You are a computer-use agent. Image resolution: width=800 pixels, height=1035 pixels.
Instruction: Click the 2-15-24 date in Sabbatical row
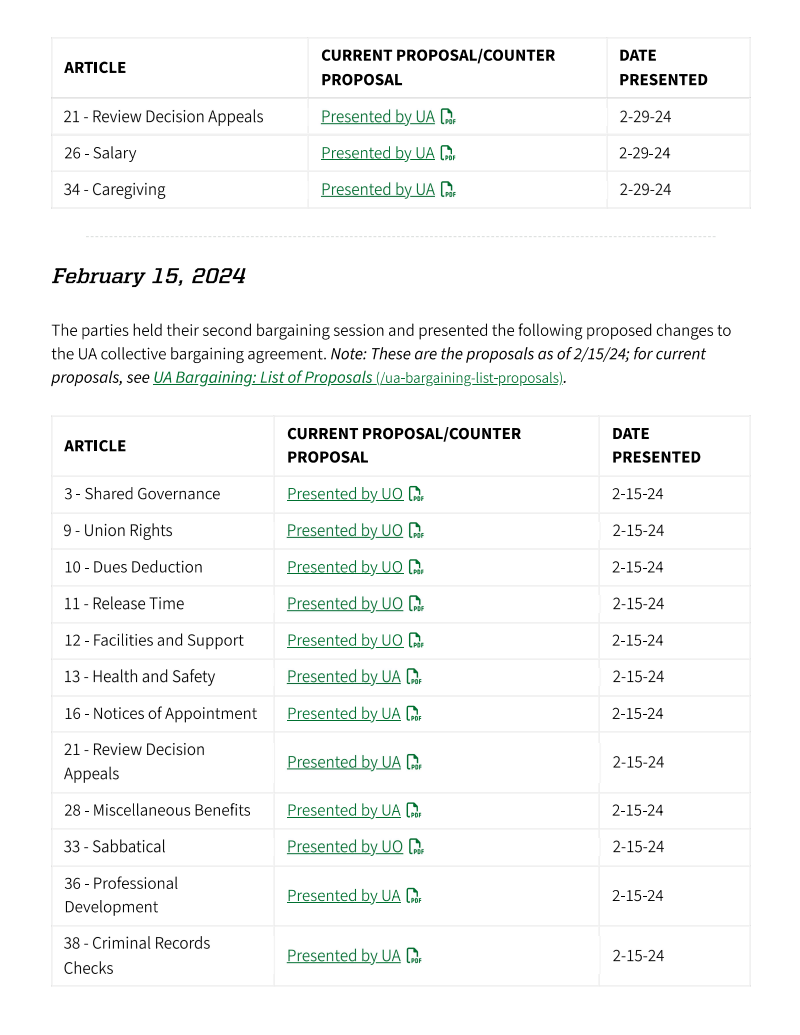pyautogui.click(x=638, y=847)
